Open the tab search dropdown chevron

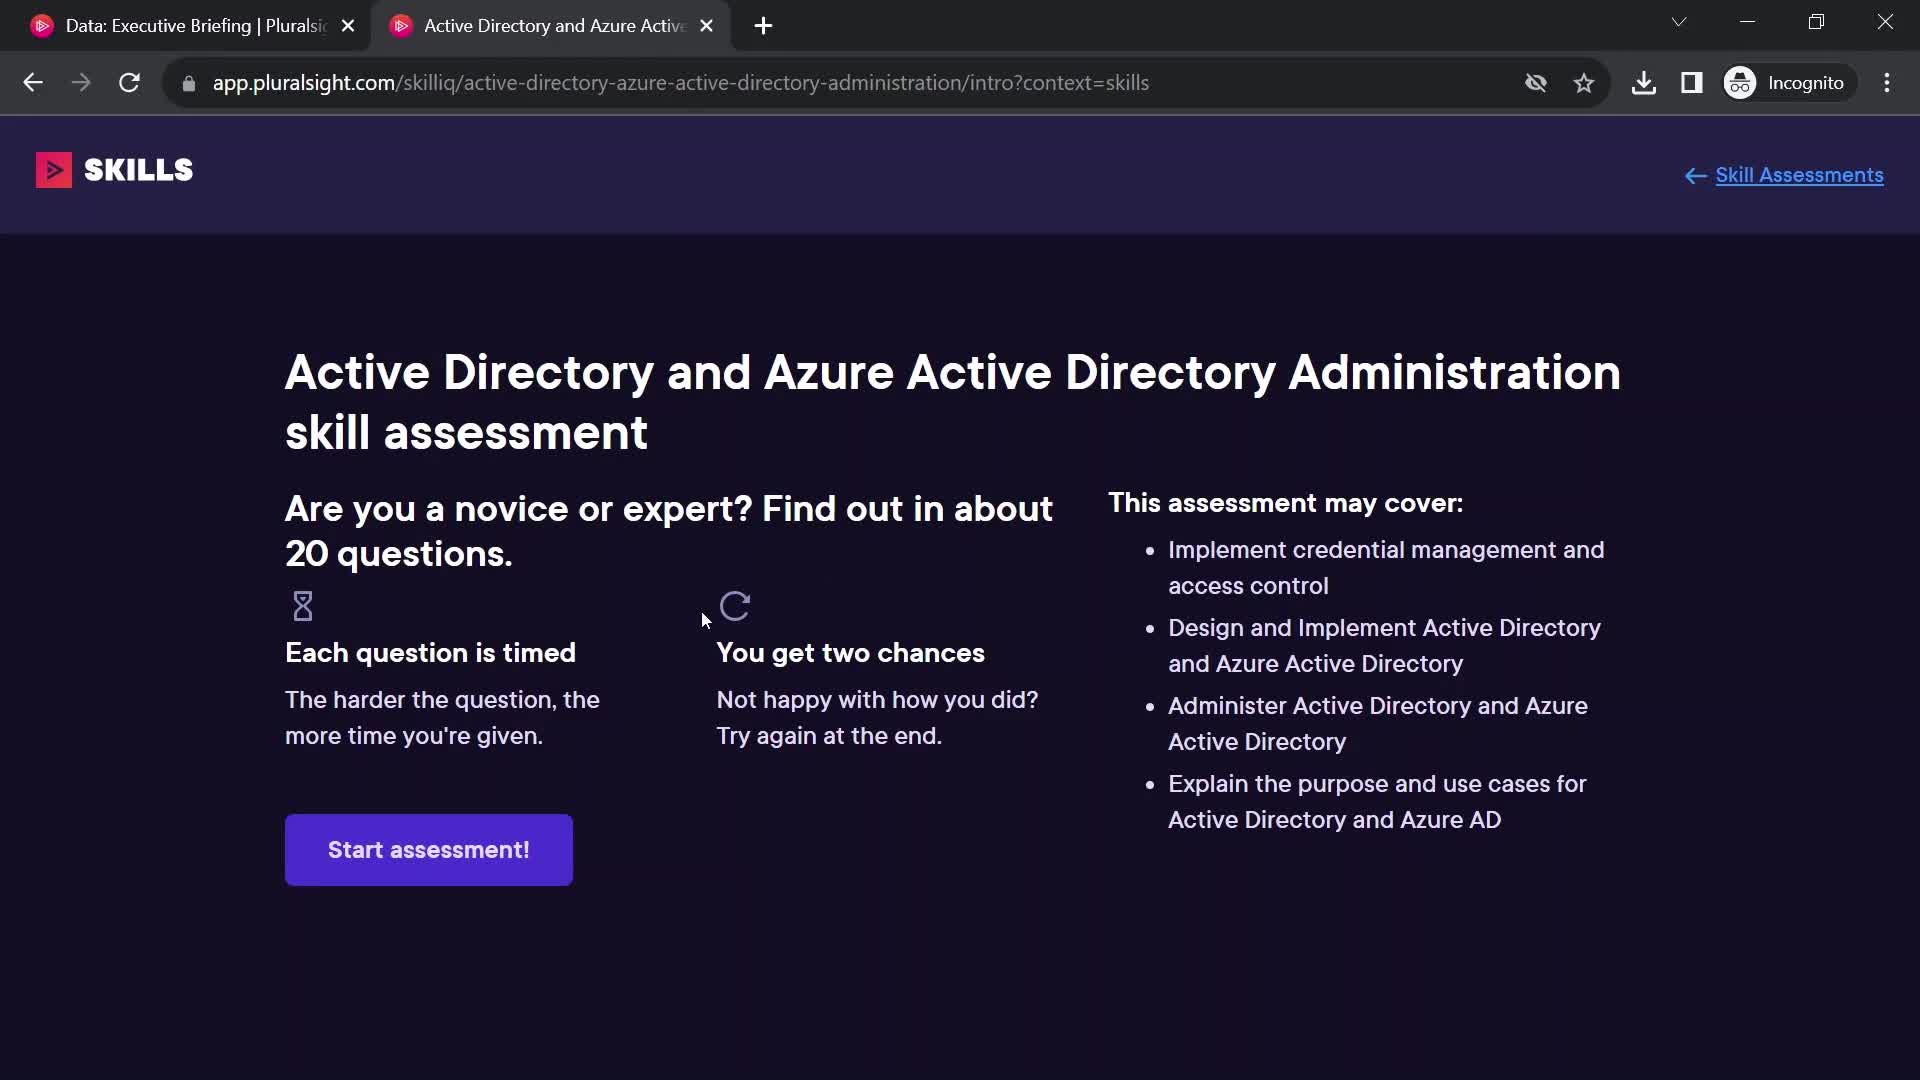point(1679,22)
